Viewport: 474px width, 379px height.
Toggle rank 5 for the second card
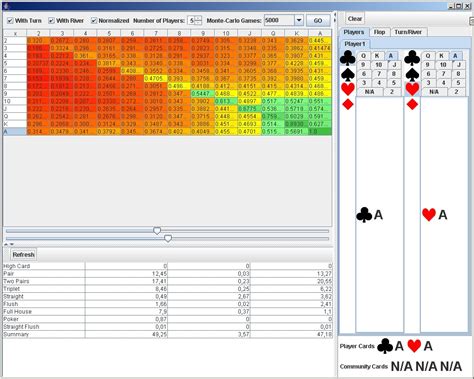coord(459,83)
